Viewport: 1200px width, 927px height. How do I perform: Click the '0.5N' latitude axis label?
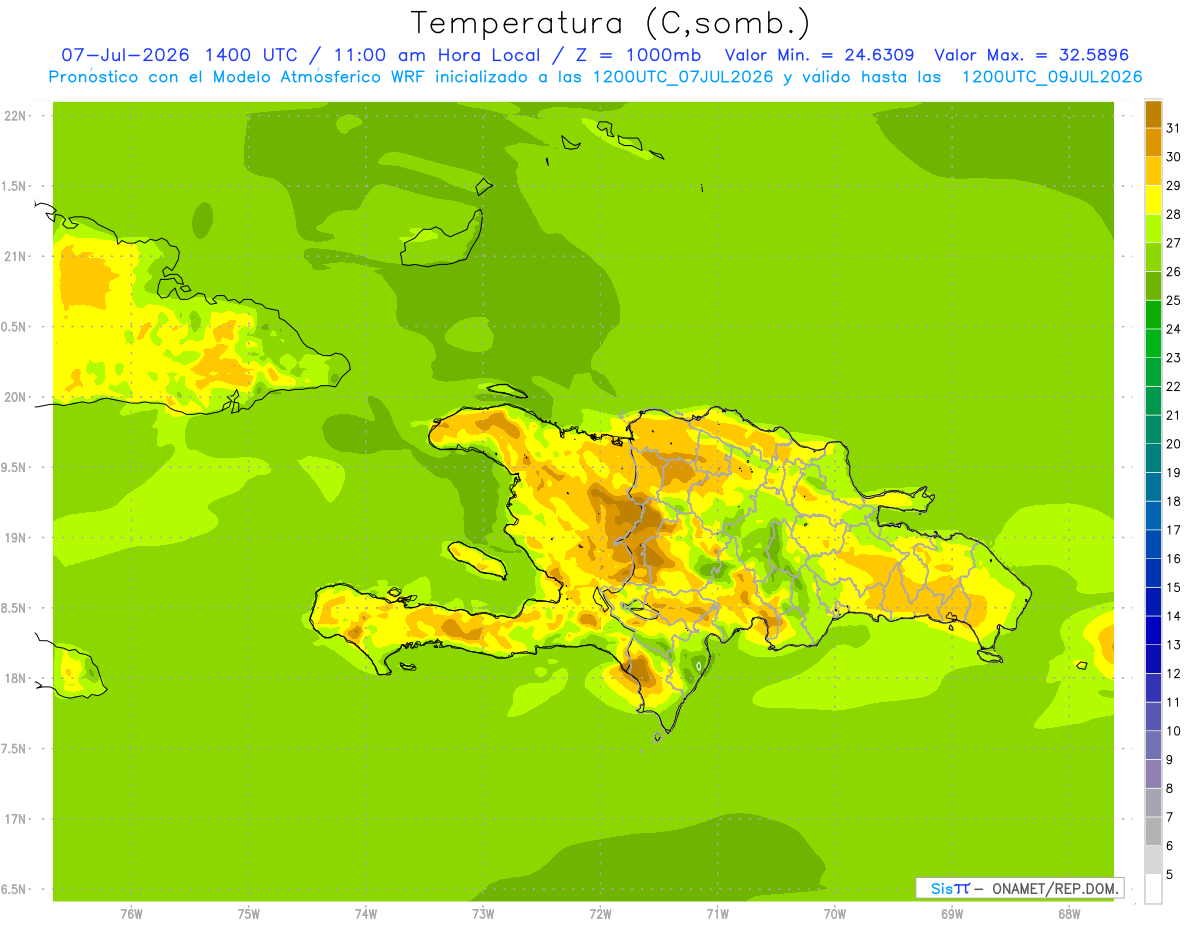pos(15,327)
